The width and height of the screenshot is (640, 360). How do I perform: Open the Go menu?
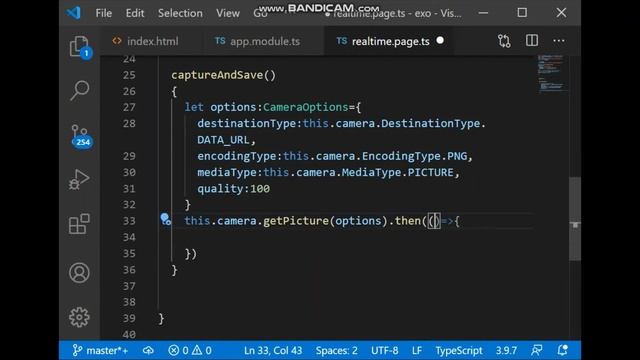[260, 13]
